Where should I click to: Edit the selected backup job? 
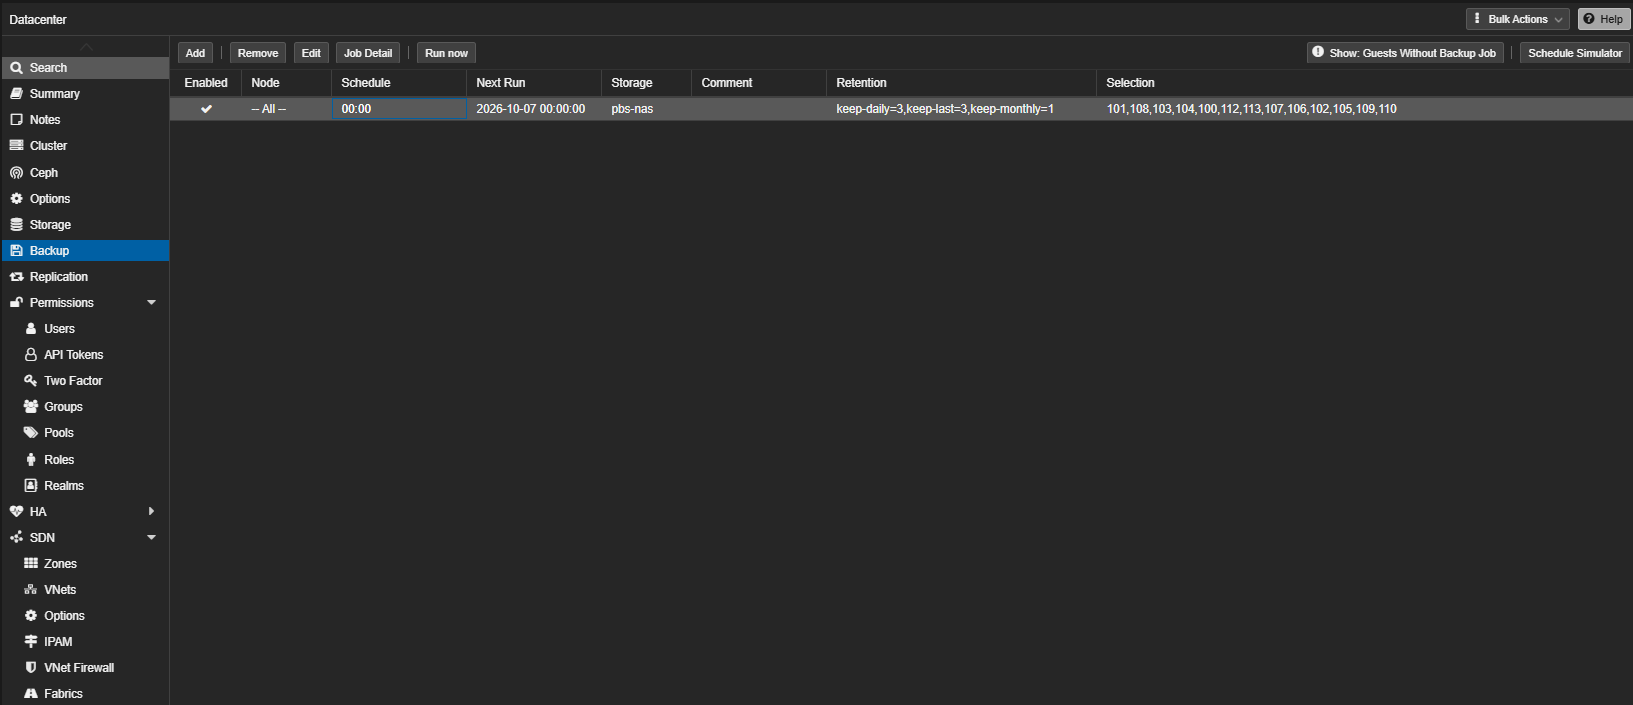[311, 53]
